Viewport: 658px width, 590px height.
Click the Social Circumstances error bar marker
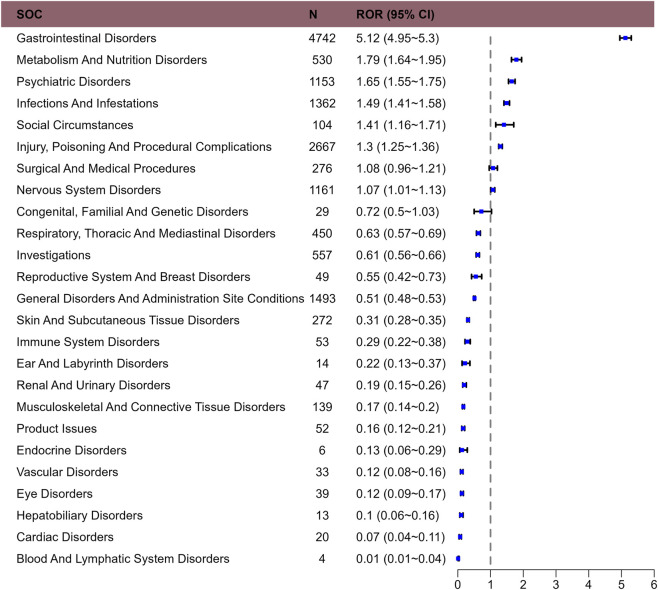click(x=504, y=125)
